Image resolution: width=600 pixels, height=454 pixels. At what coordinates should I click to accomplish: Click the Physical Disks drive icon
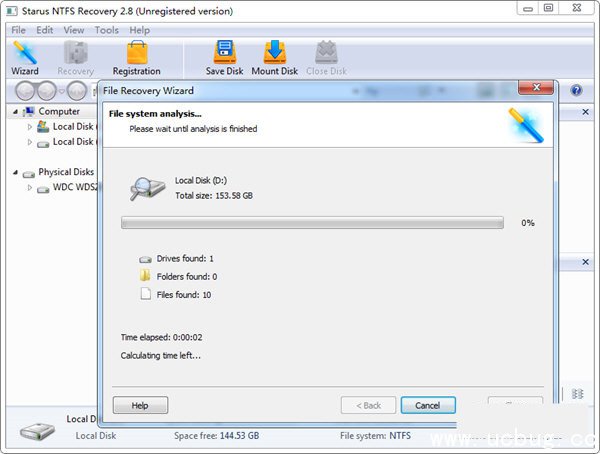(29, 174)
